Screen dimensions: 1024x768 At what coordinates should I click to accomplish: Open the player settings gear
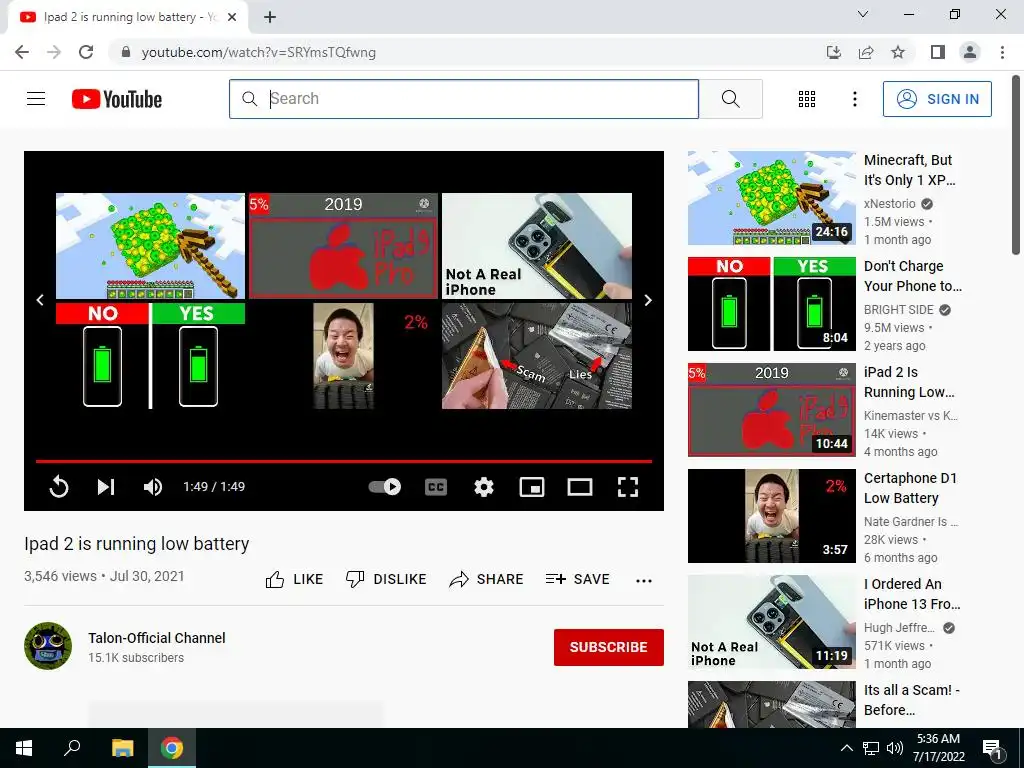pyautogui.click(x=484, y=487)
